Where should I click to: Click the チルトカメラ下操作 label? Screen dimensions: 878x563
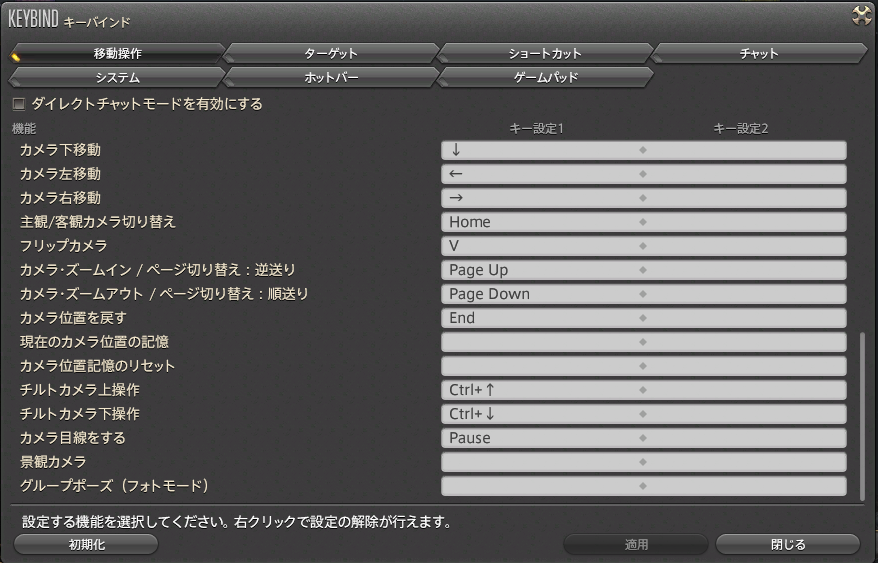point(80,414)
